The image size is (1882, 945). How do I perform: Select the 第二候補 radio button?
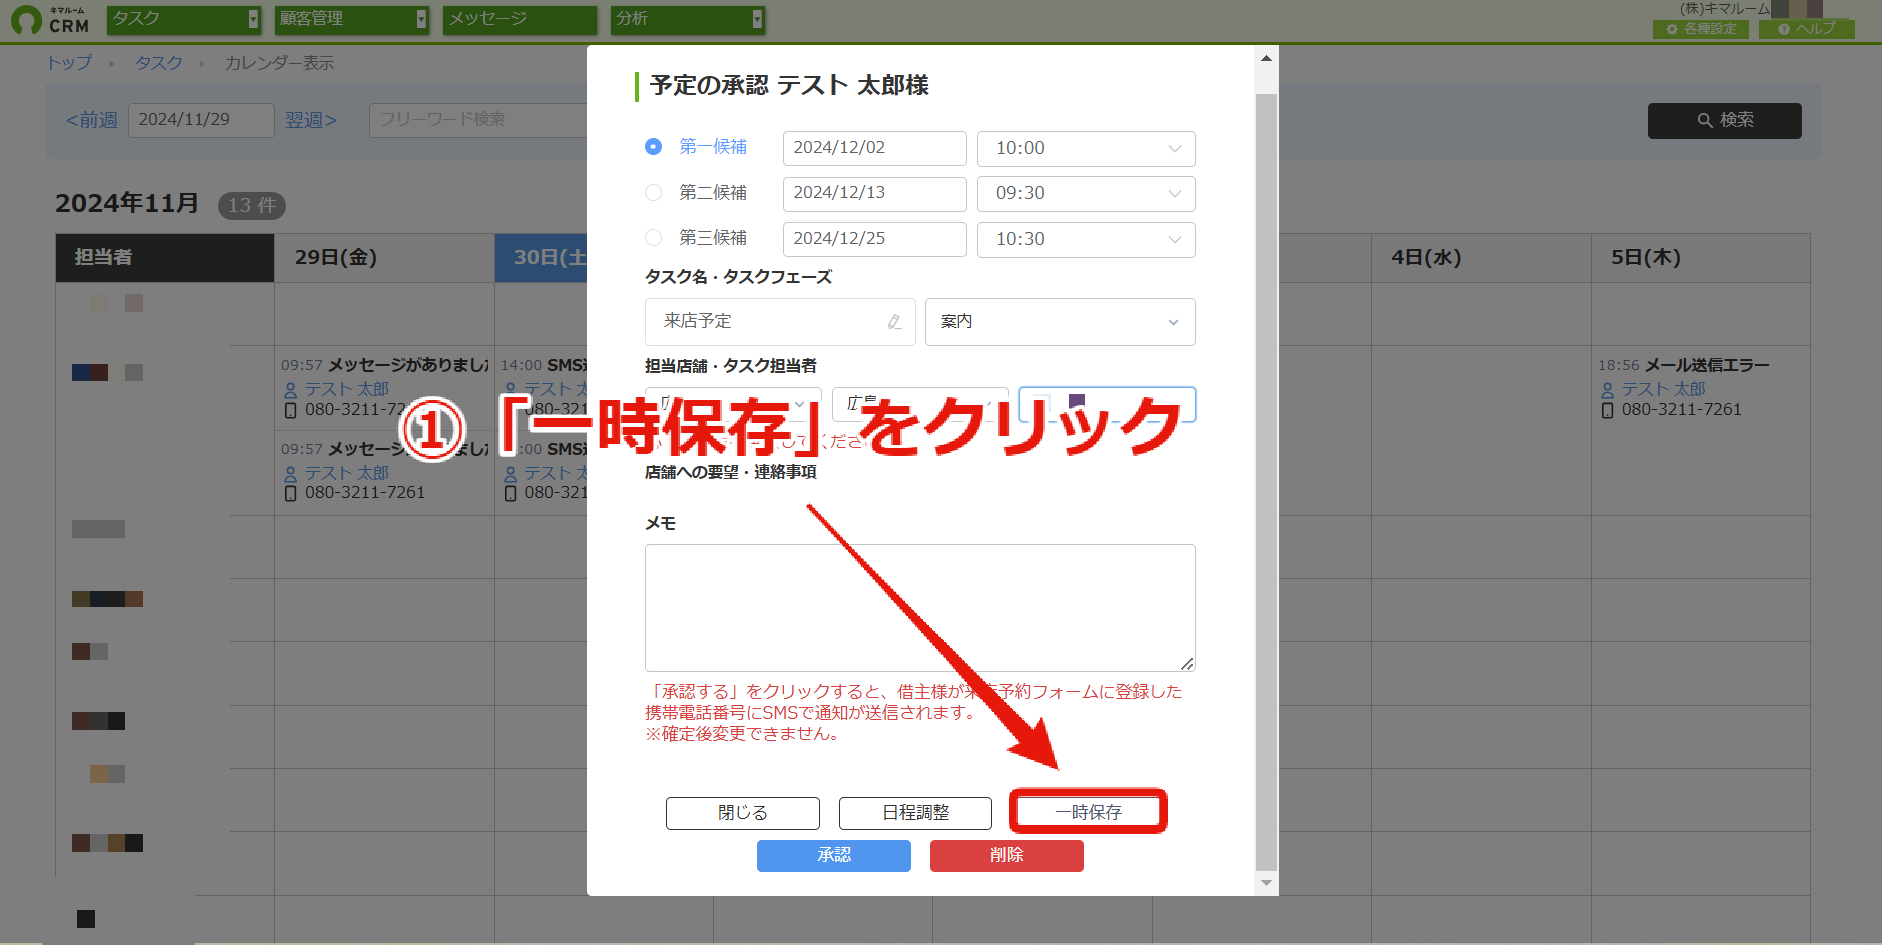click(653, 193)
